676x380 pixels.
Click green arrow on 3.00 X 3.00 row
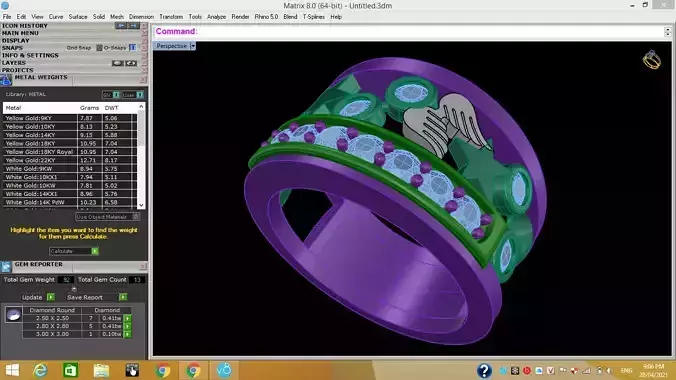click(128, 334)
